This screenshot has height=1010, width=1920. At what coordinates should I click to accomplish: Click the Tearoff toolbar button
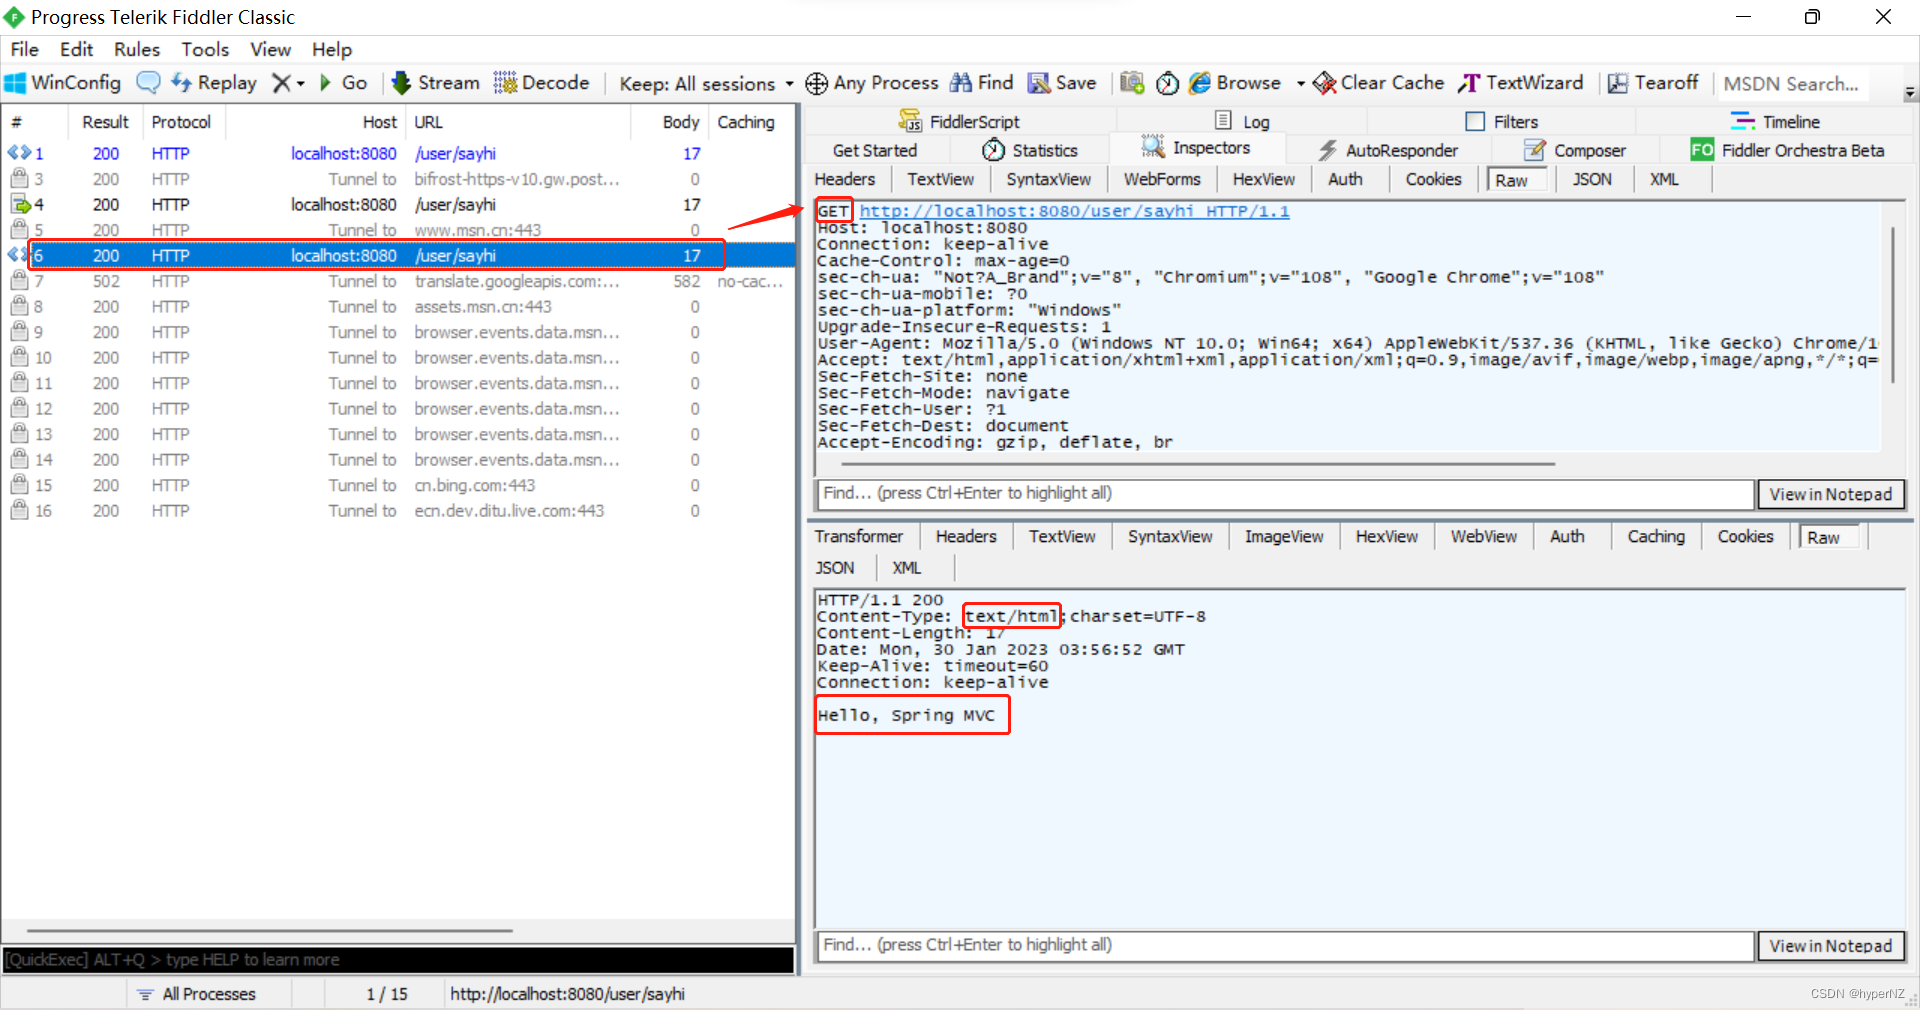pos(1653,83)
